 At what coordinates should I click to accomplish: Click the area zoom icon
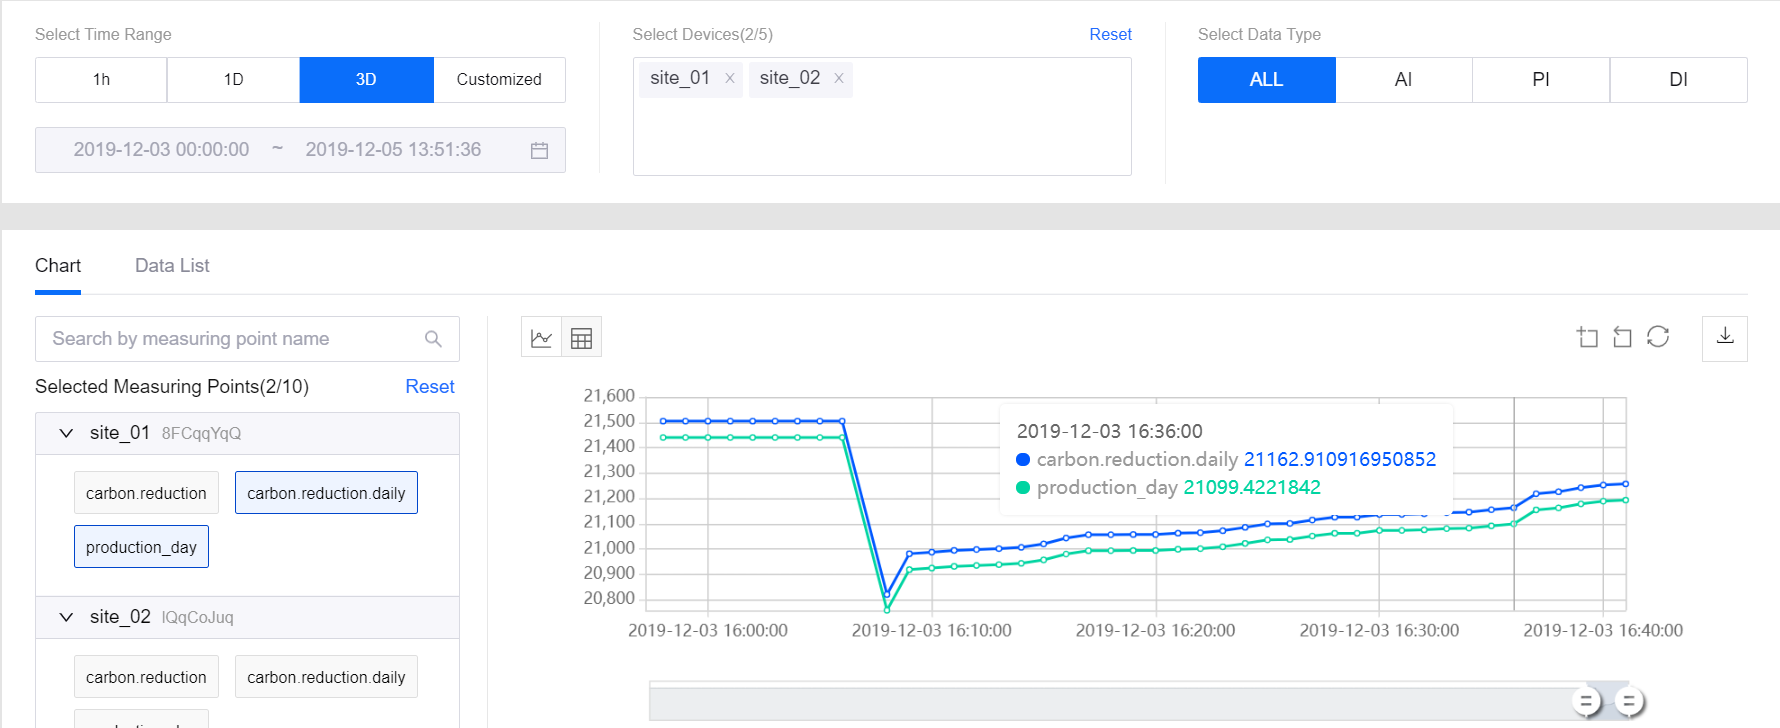[1587, 337]
